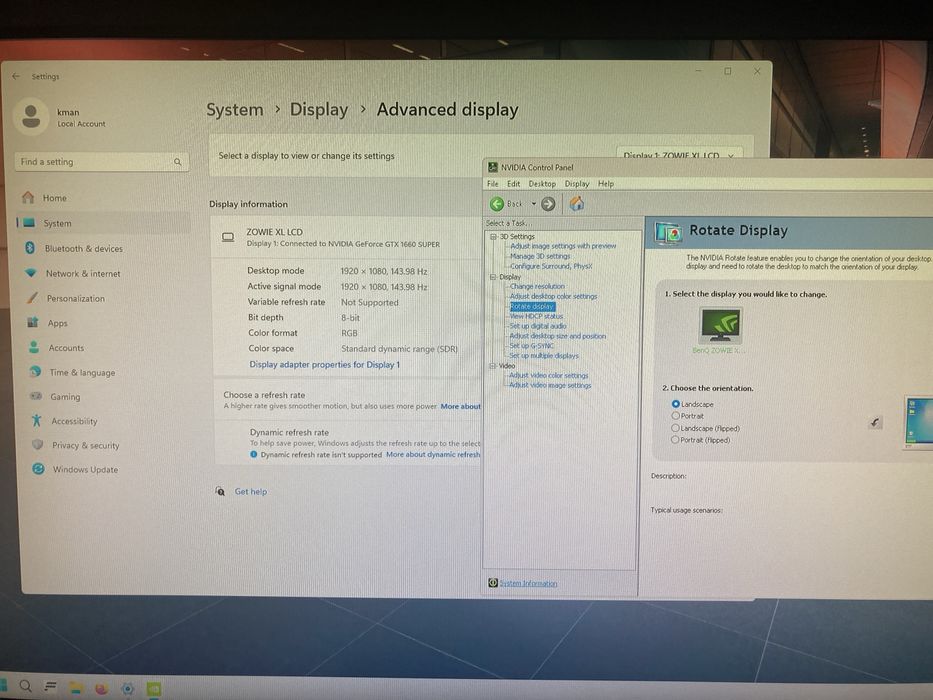The height and width of the screenshot is (700, 933).
Task: Open Adjust image settings with preview
Action: coord(563,246)
